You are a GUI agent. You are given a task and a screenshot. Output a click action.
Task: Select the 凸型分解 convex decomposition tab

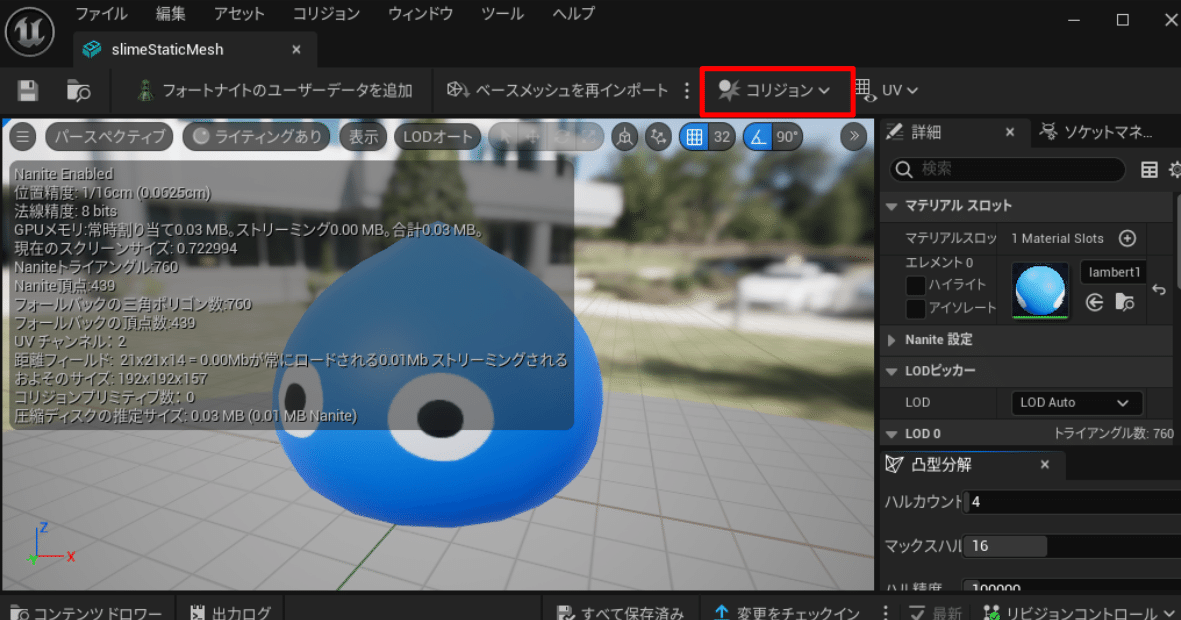point(941,465)
